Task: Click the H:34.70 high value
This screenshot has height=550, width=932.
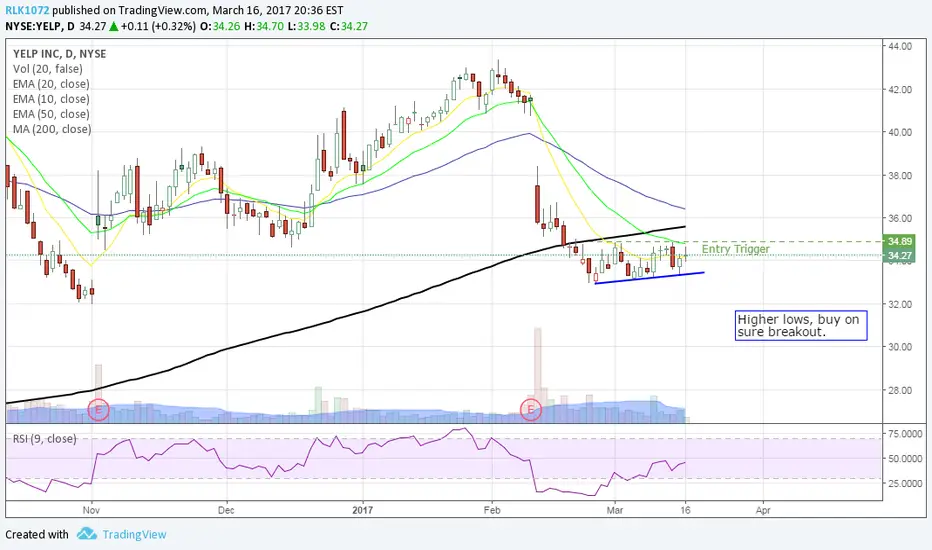Action: 264,26
